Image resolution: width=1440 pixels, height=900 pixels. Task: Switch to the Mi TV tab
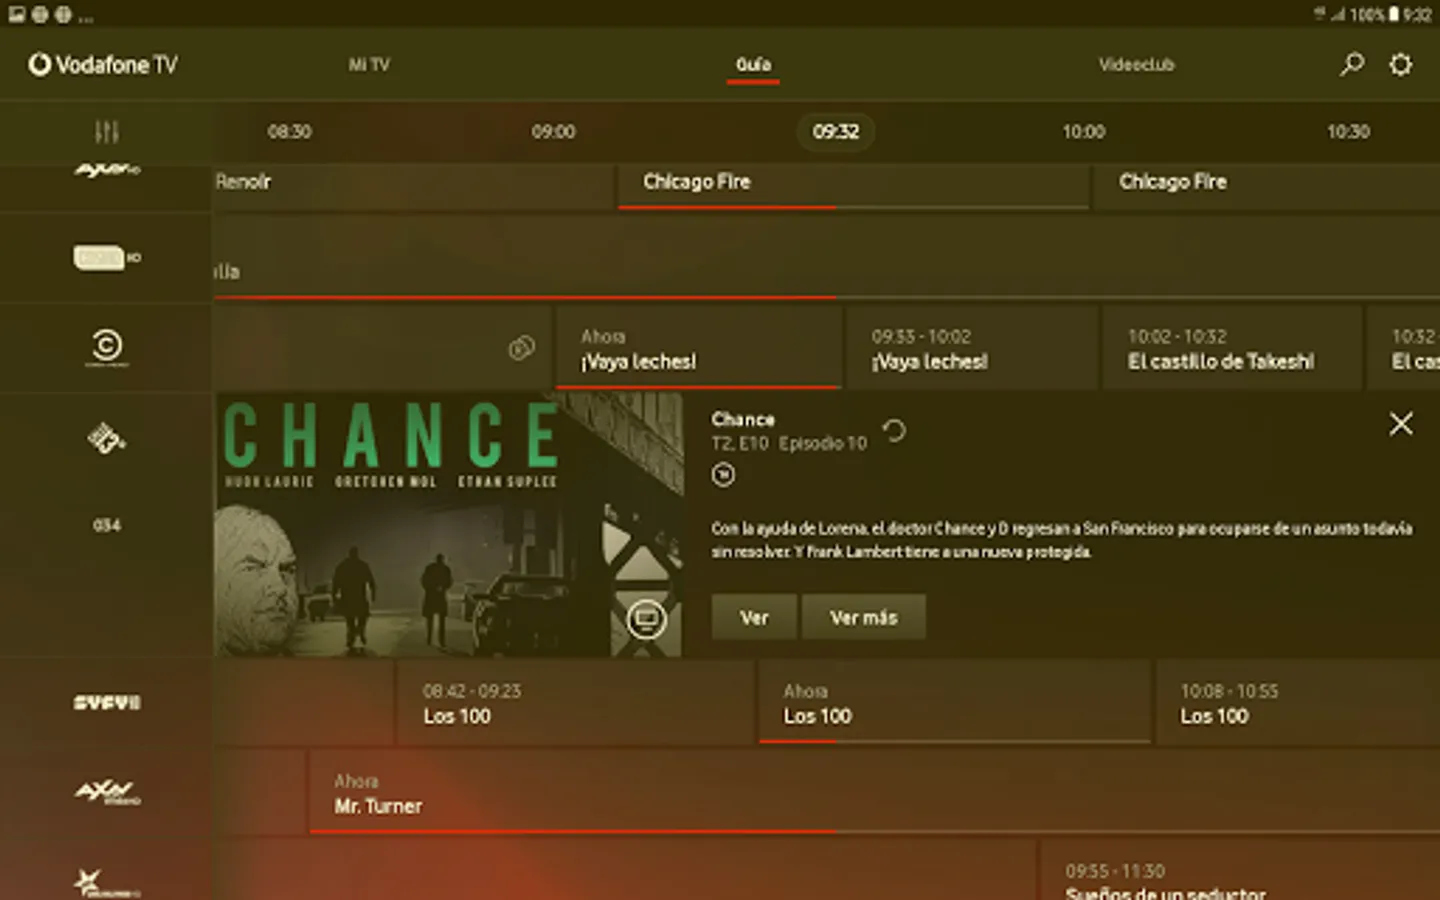pos(369,65)
